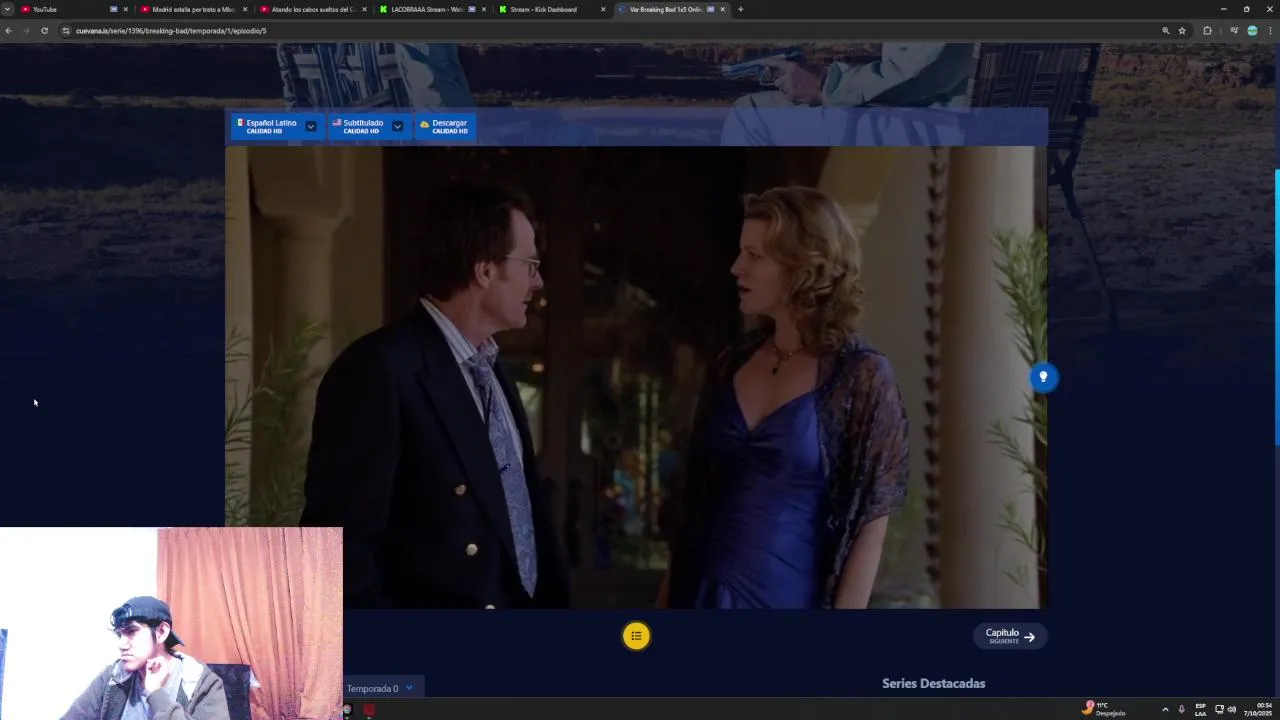
Task: Click the page vertical scrollbar thumb
Action: point(1277,307)
